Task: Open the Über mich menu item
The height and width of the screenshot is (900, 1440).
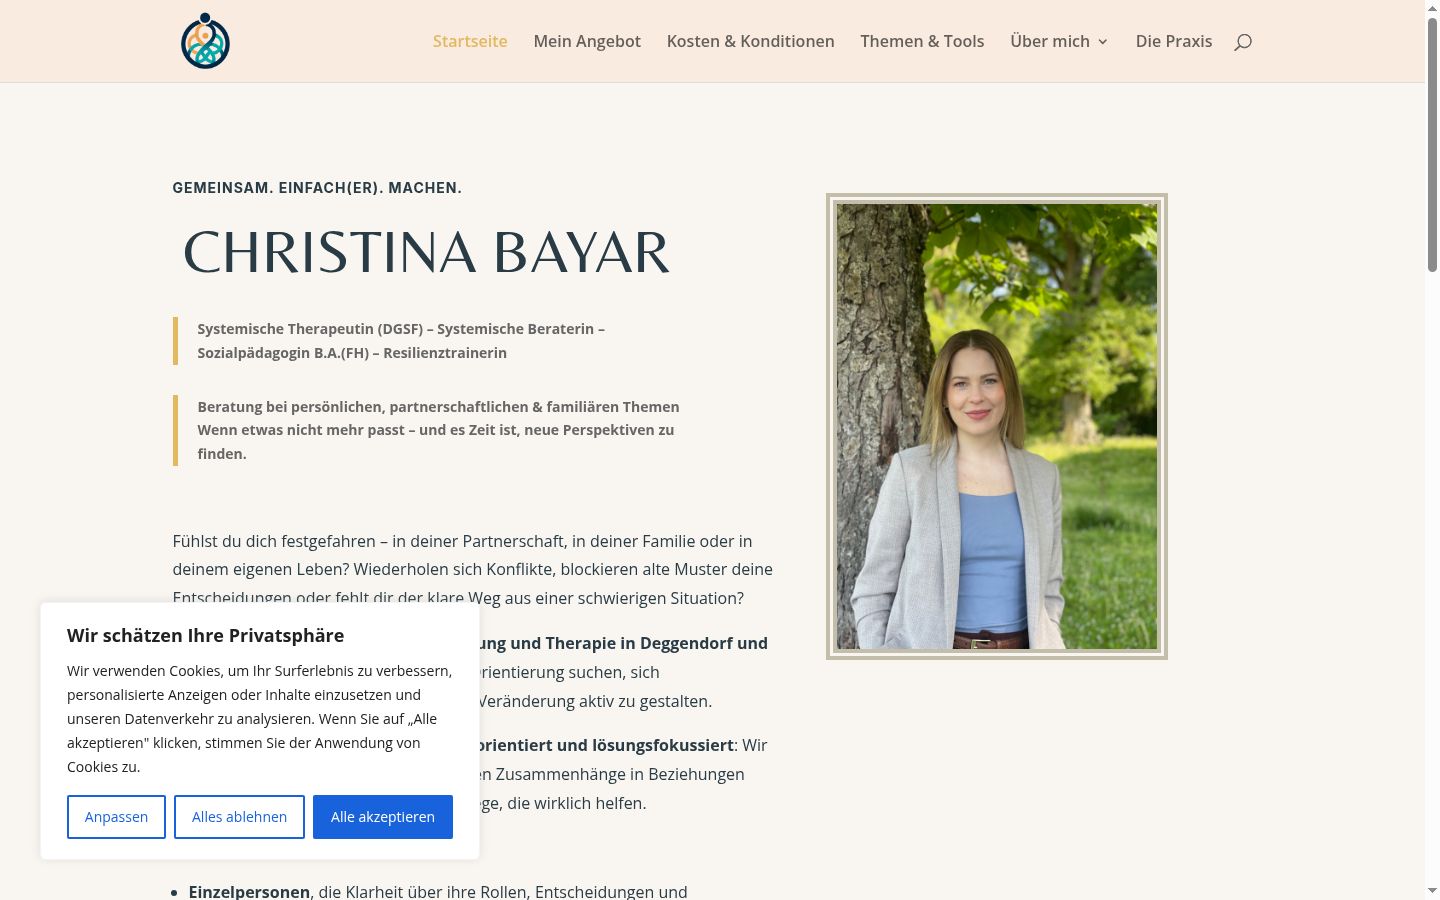Action: point(1050,41)
